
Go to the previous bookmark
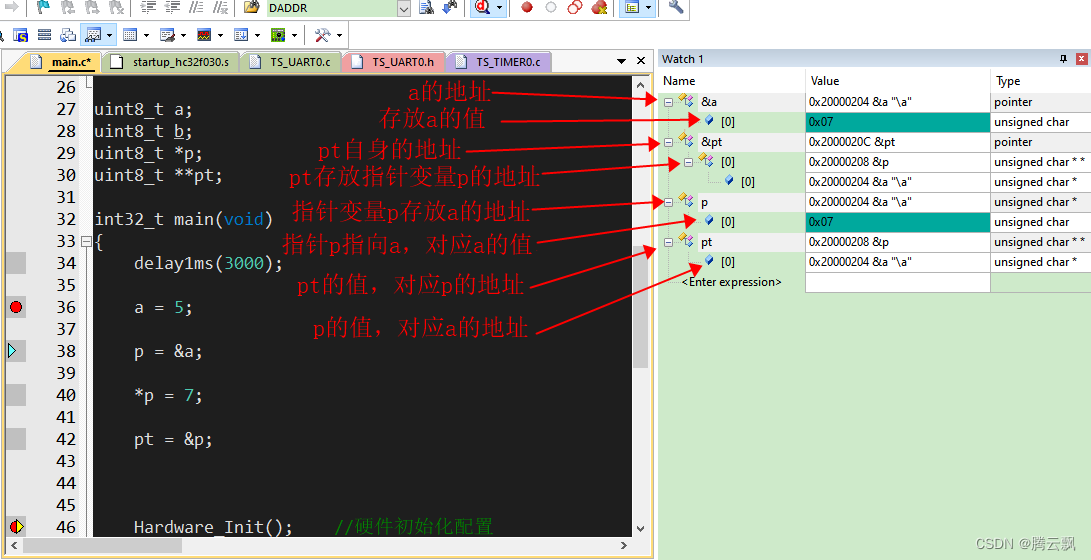point(68,8)
